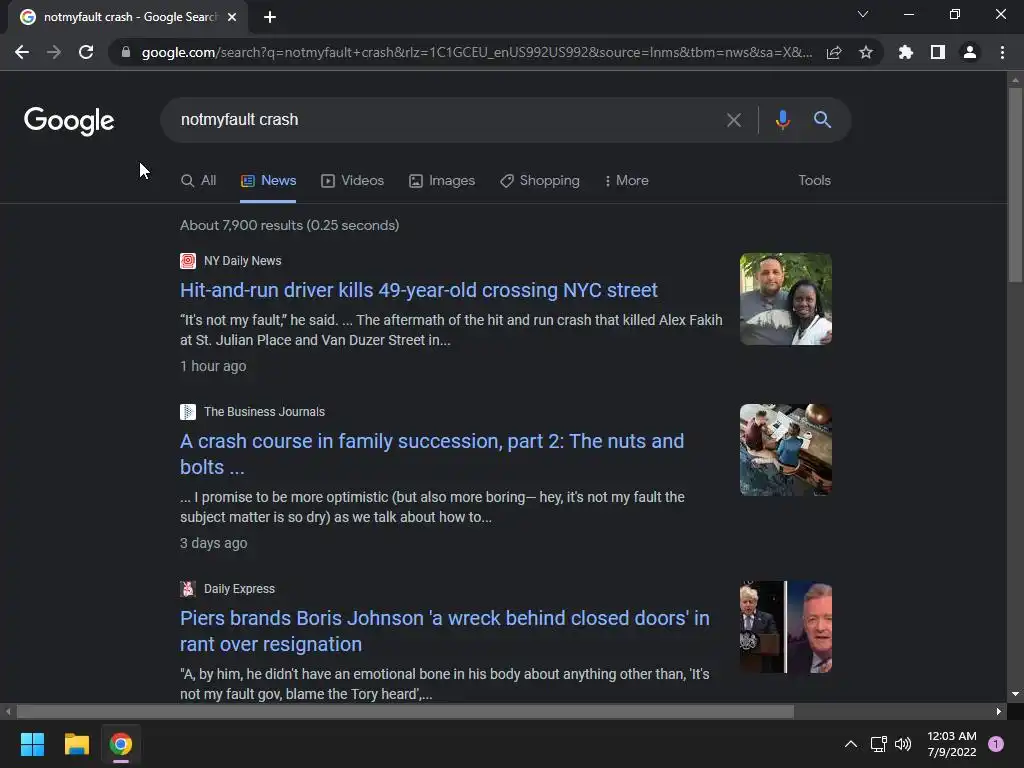This screenshot has height=768, width=1024.
Task: Click the scroll up arrow
Action: (1015, 80)
